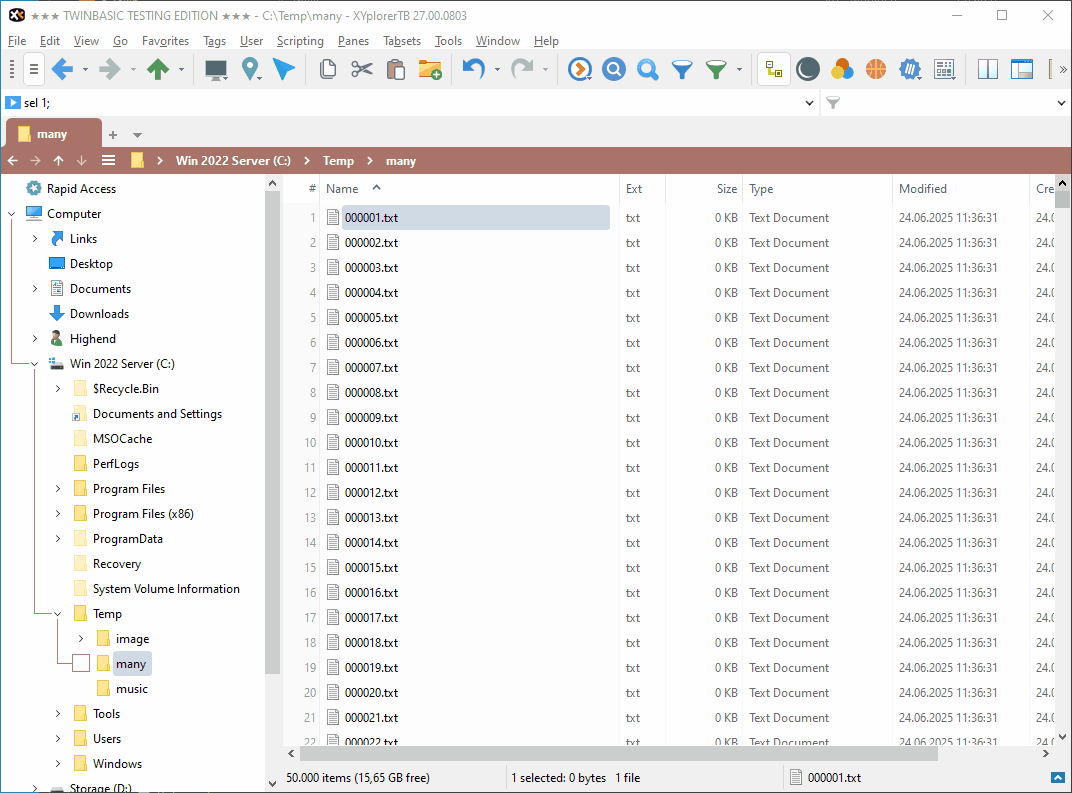Toggle dark mode with moon icon

coord(808,69)
